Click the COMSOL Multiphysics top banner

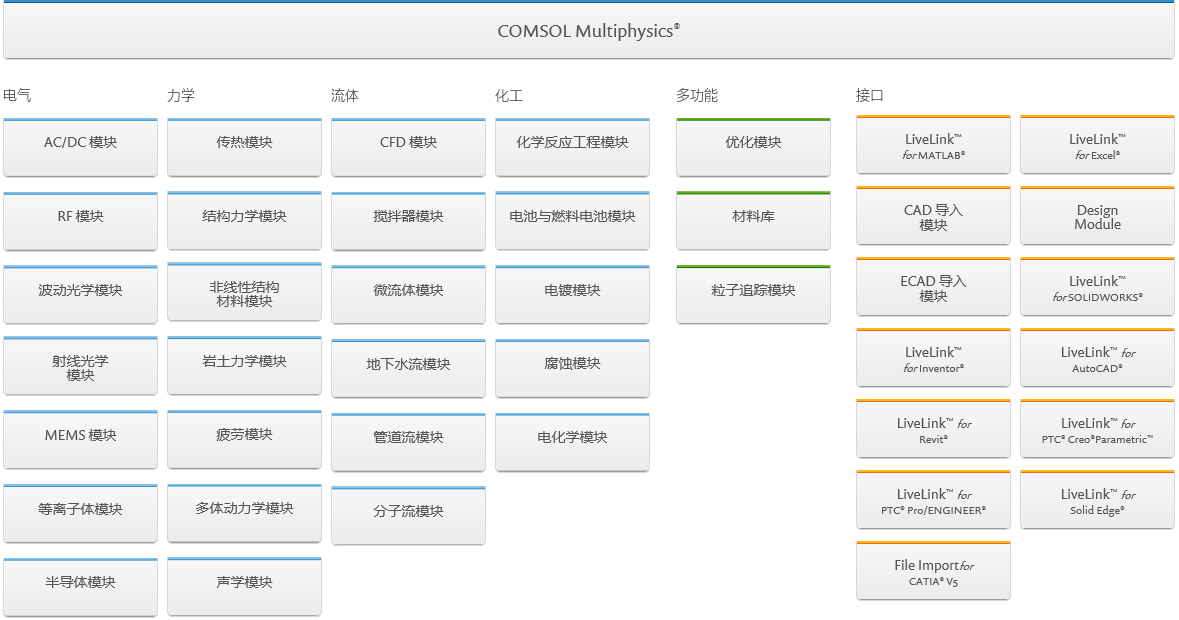coord(589,31)
